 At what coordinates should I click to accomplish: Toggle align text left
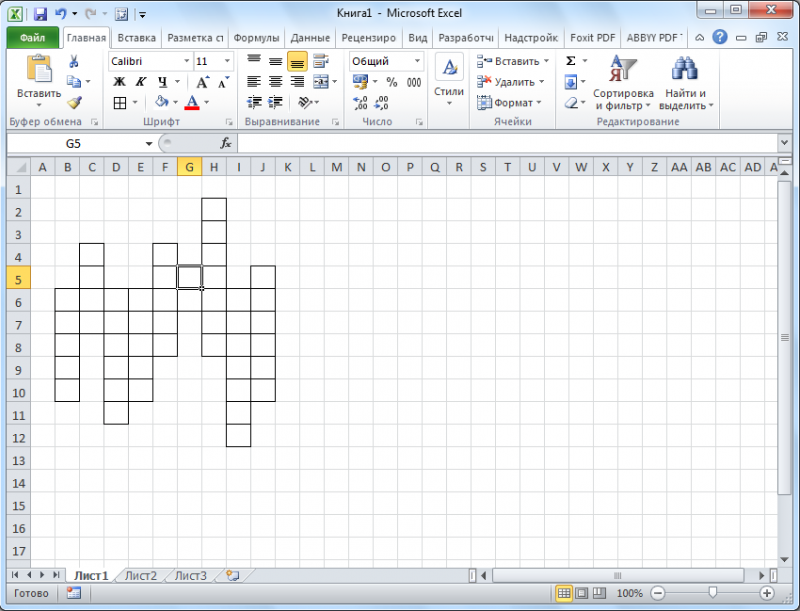pyautogui.click(x=254, y=82)
